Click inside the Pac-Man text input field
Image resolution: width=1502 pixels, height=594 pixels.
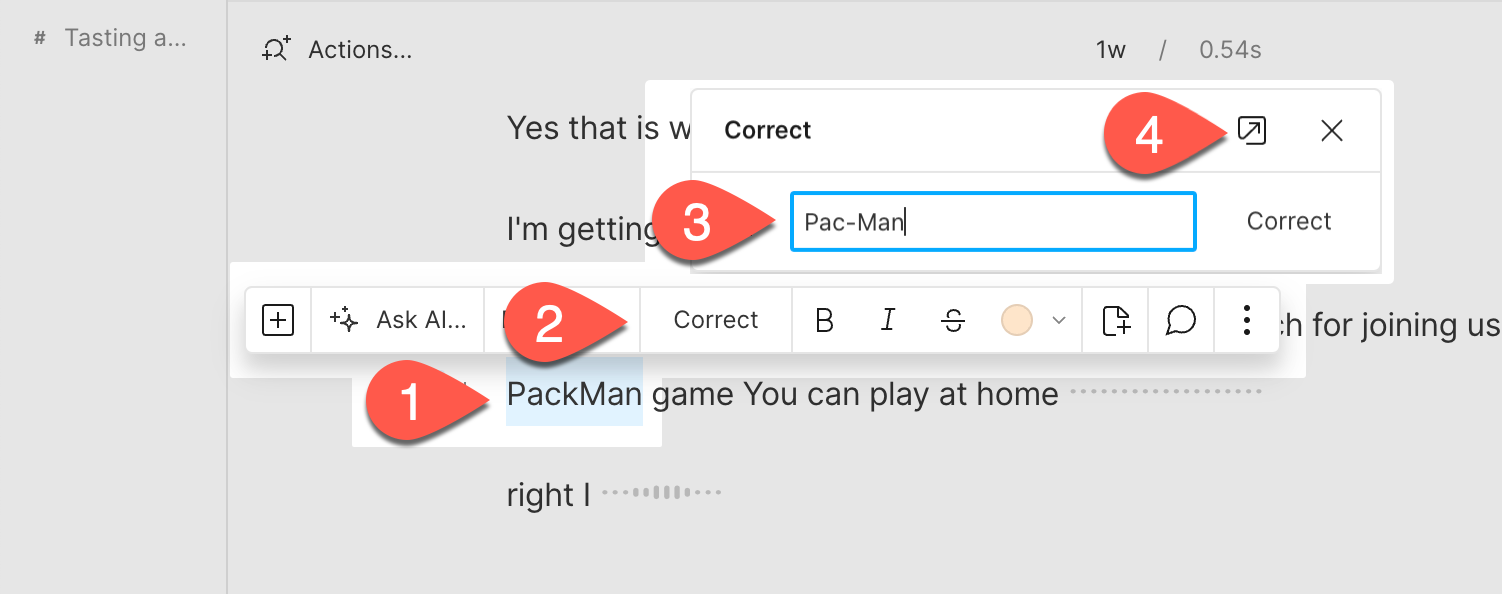coord(992,221)
